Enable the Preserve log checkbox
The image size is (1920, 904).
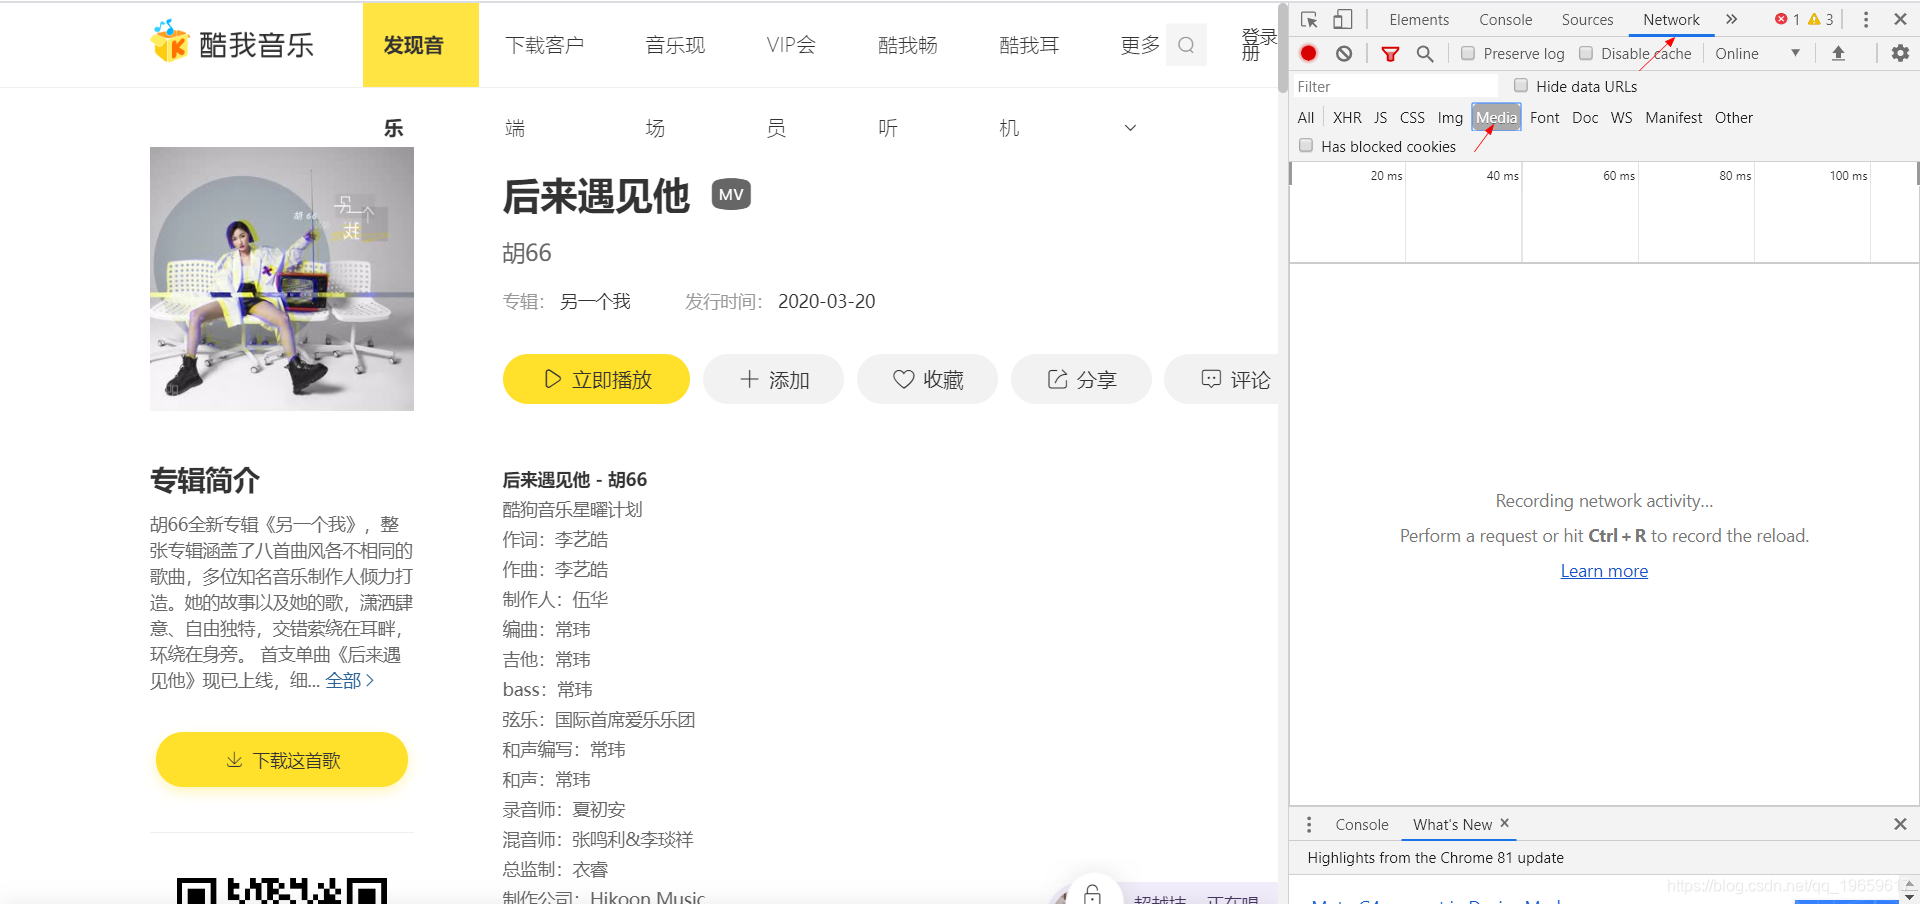pos(1468,53)
